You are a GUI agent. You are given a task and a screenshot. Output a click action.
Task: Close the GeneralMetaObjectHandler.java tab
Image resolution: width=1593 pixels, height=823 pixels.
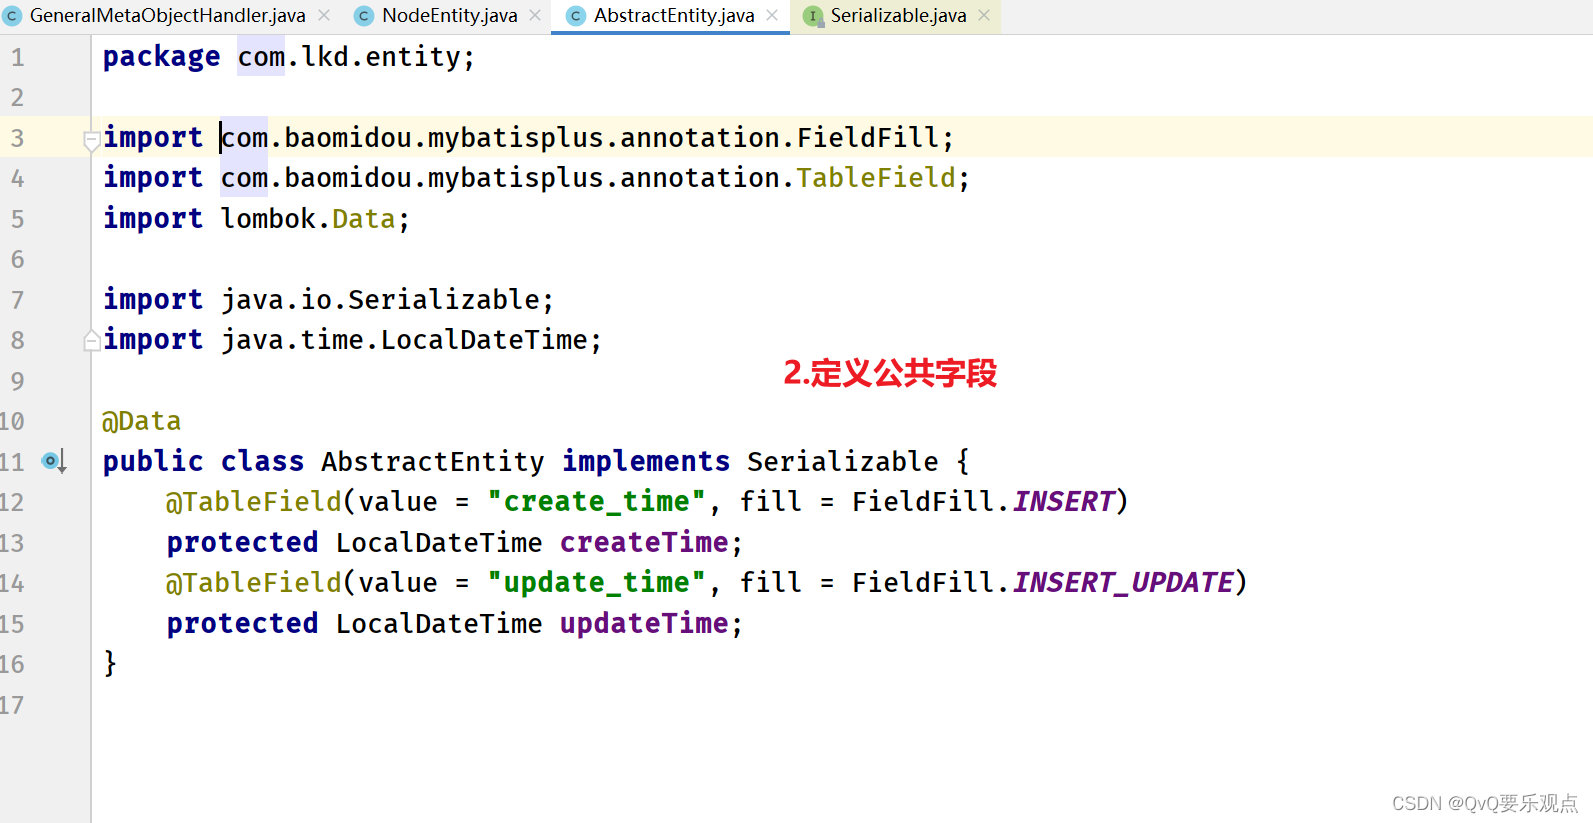point(324,16)
